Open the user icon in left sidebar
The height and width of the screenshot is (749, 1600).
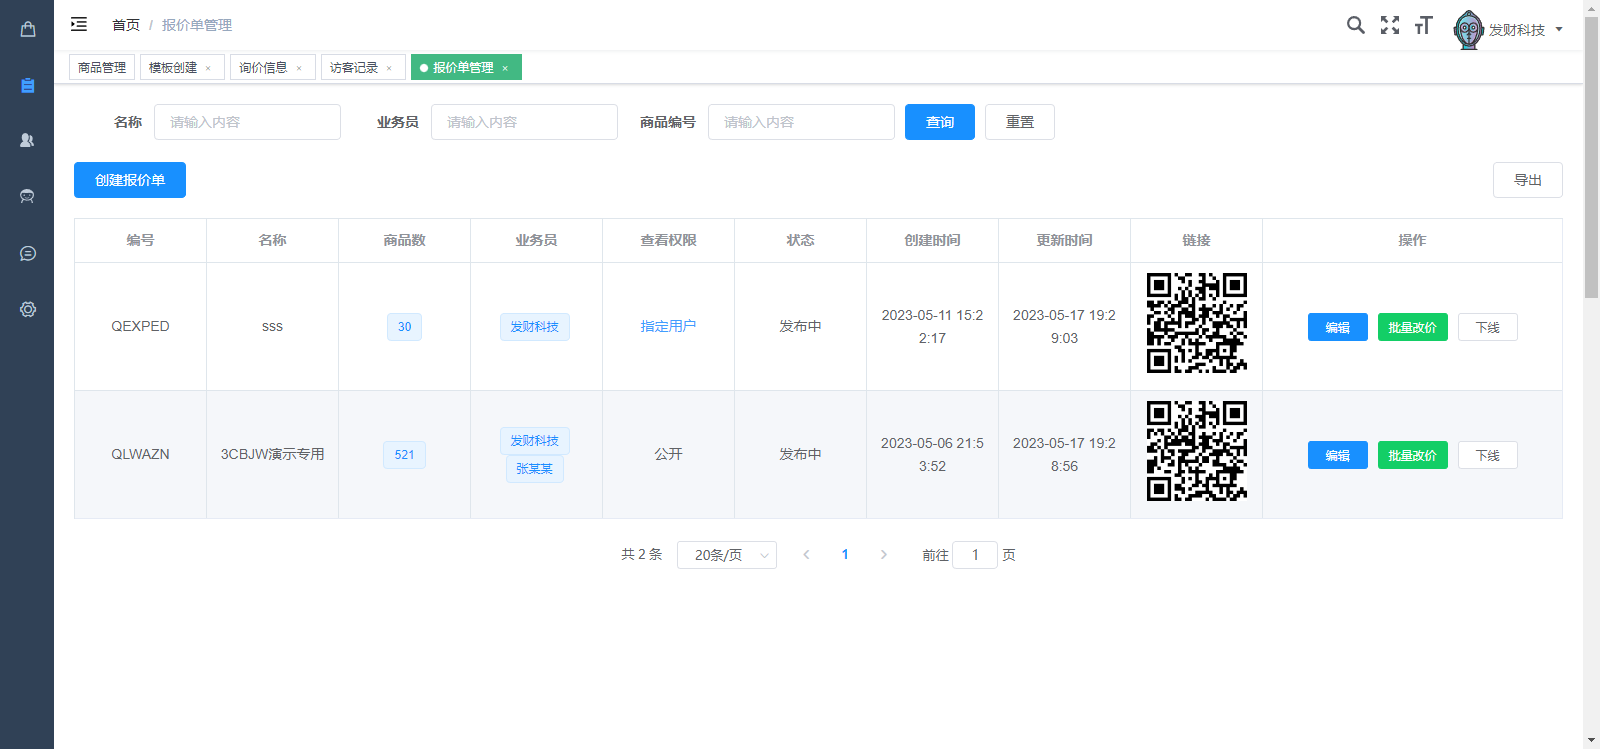pyautogui.click(x=27, y=141)
